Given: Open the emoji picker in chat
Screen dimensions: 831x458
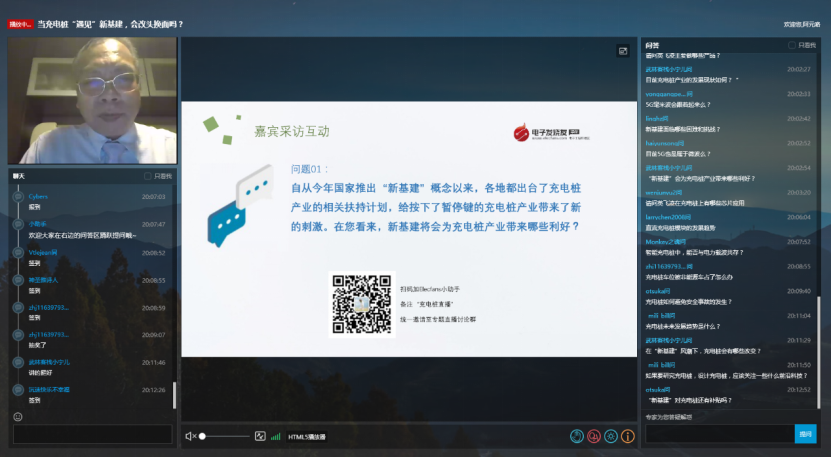Looking at the screenshot, I should pyautogui.click(x=18, y=416).
